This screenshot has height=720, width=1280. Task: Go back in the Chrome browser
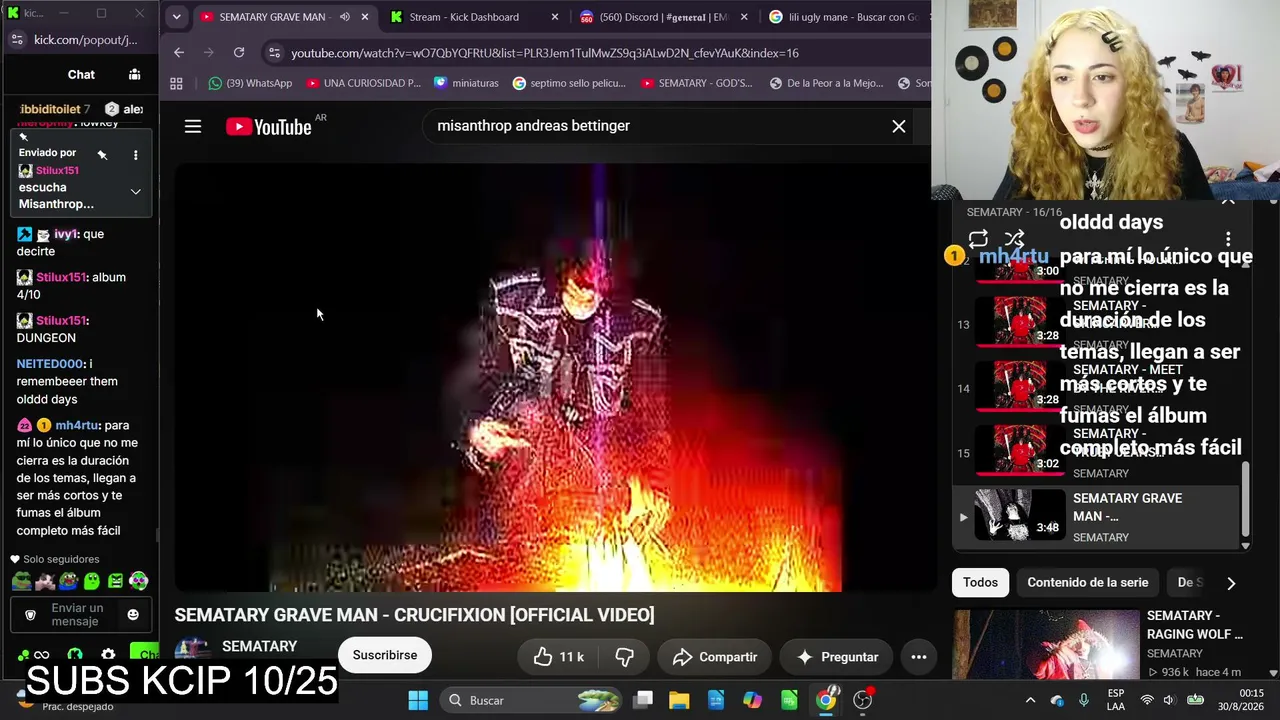coord(179,52)
